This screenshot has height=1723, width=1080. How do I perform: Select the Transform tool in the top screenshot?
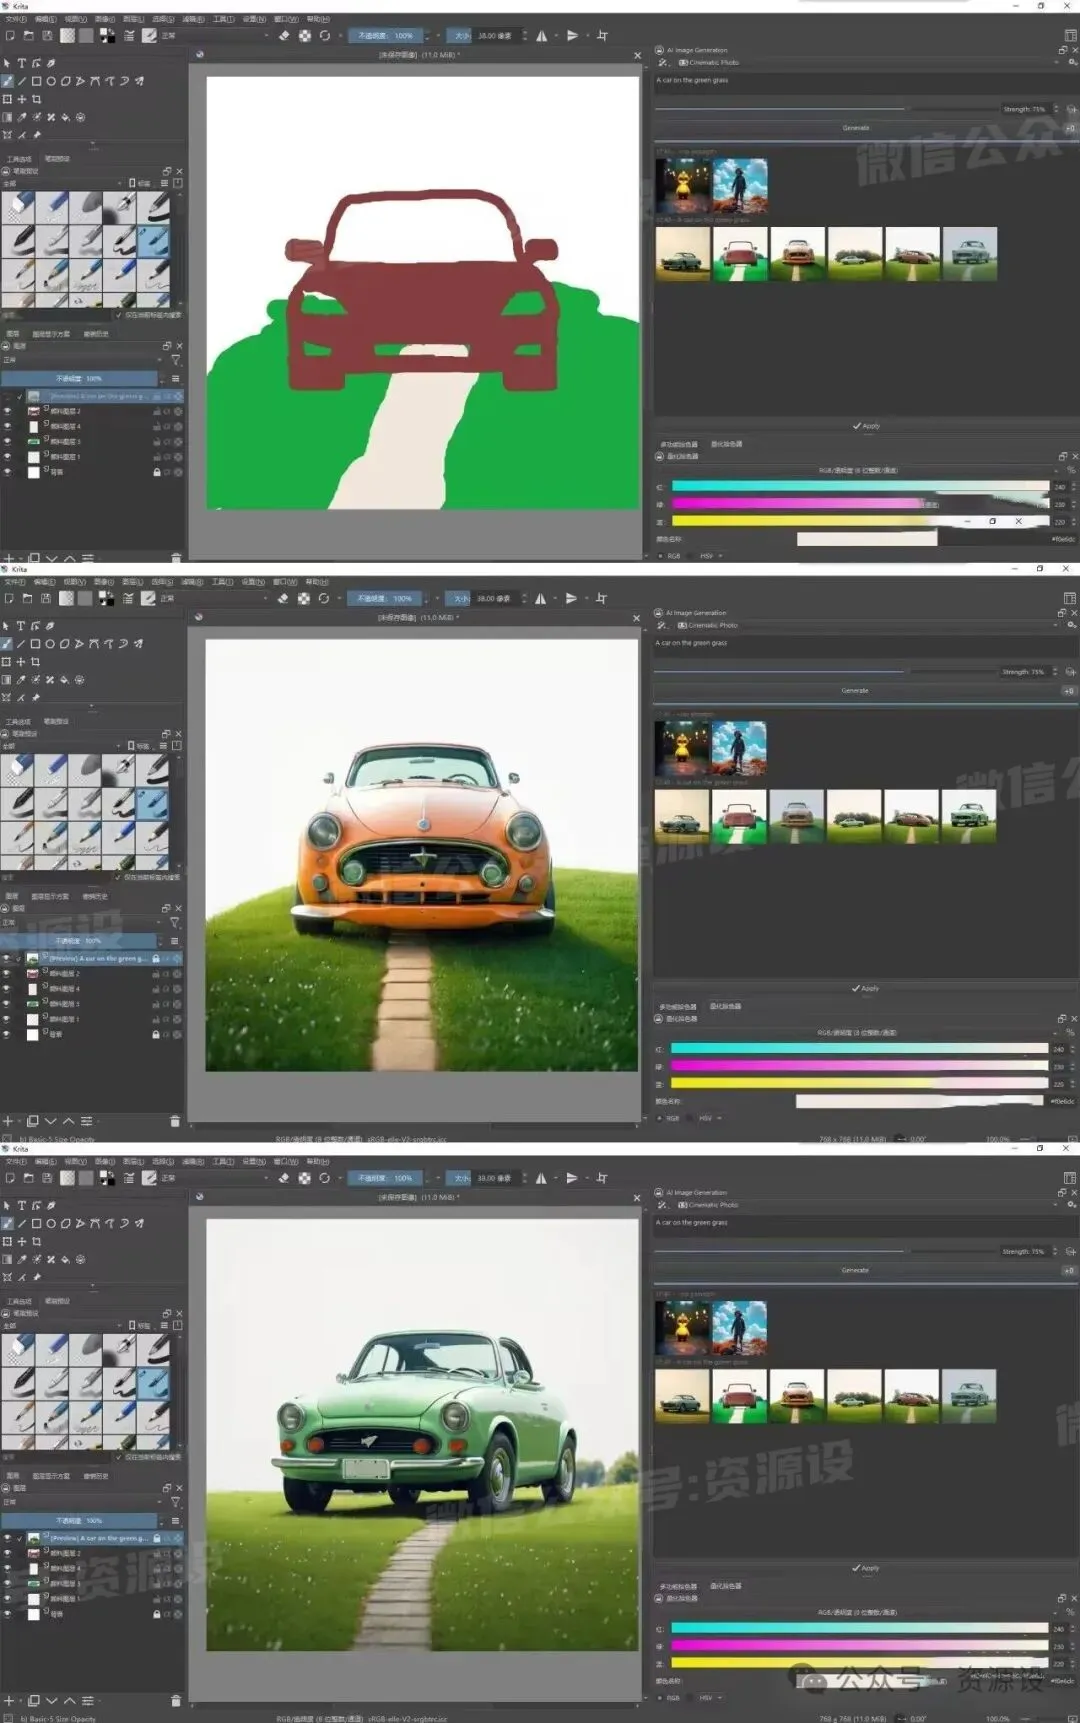click(8, 99)
